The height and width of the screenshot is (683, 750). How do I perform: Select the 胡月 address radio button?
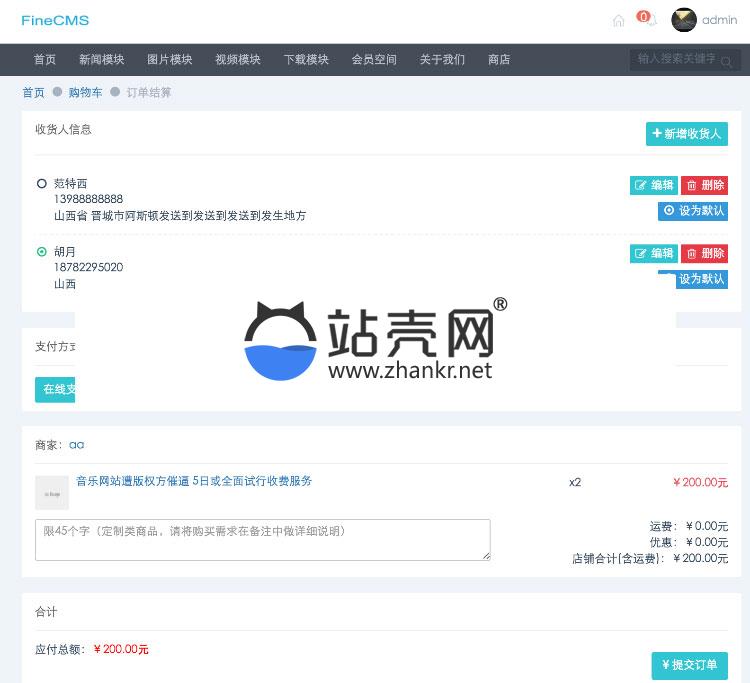(42, 252)
